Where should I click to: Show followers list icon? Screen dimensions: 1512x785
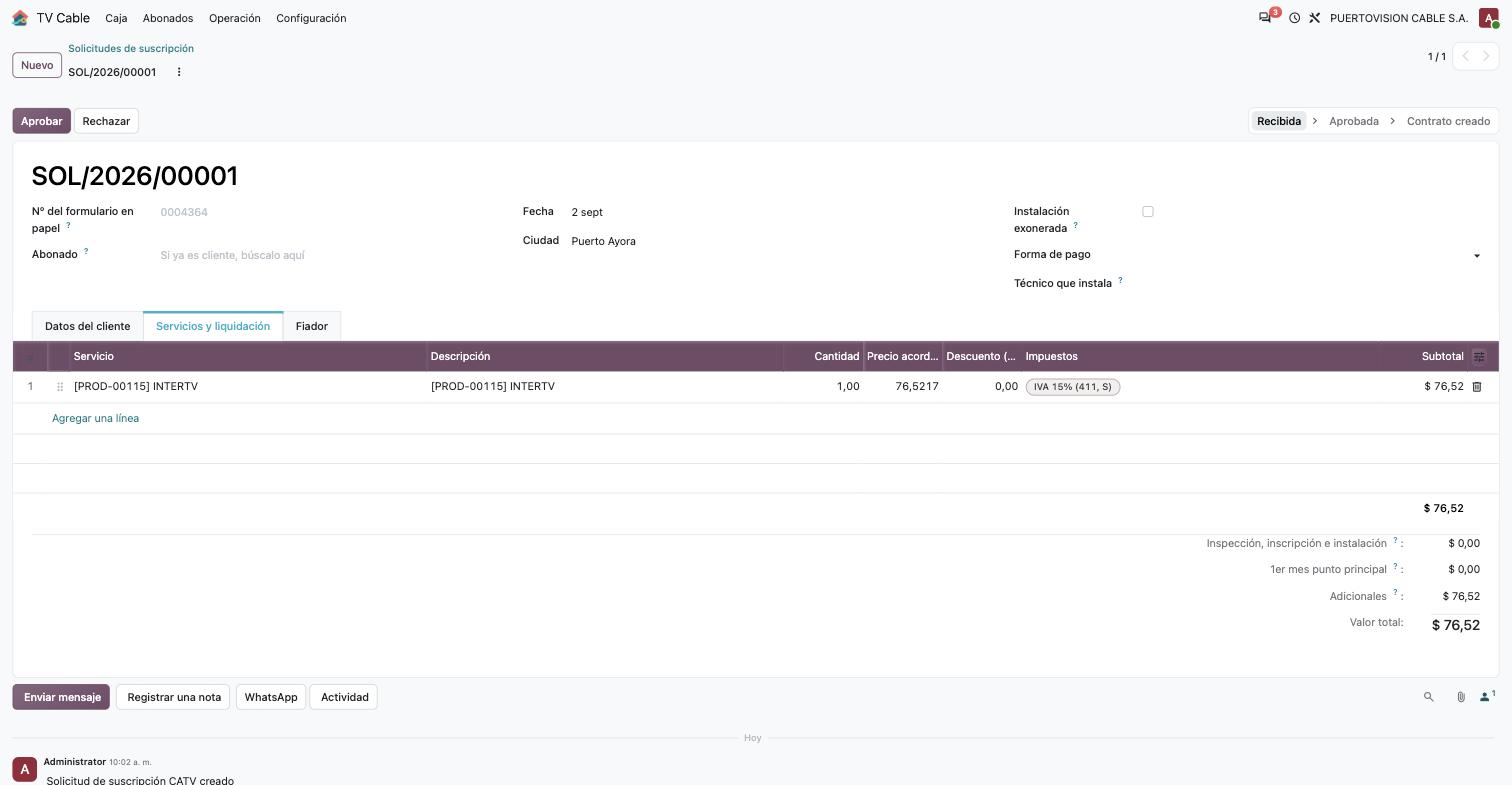(x=1487, y=696)
